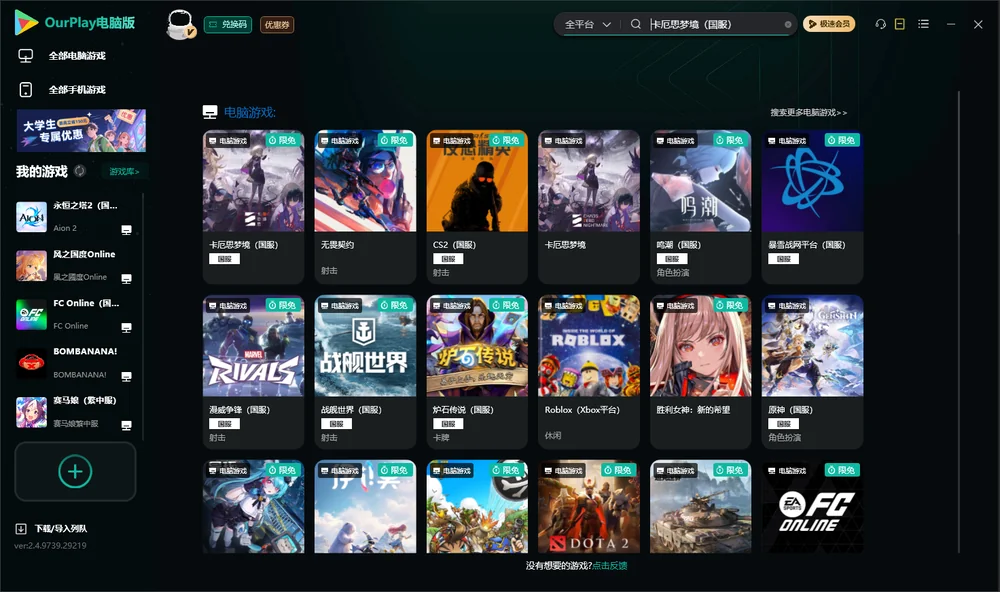The height and width of the screenshot is (592, 1000).
Task: Click the 点击反馈 feedback link
Action: (610, 565)
